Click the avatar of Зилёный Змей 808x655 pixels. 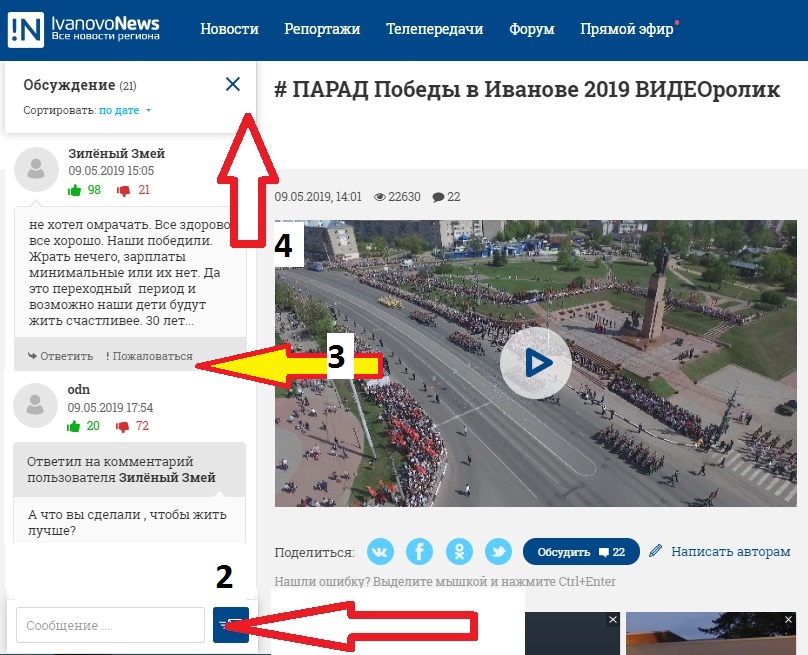(36, 170)
